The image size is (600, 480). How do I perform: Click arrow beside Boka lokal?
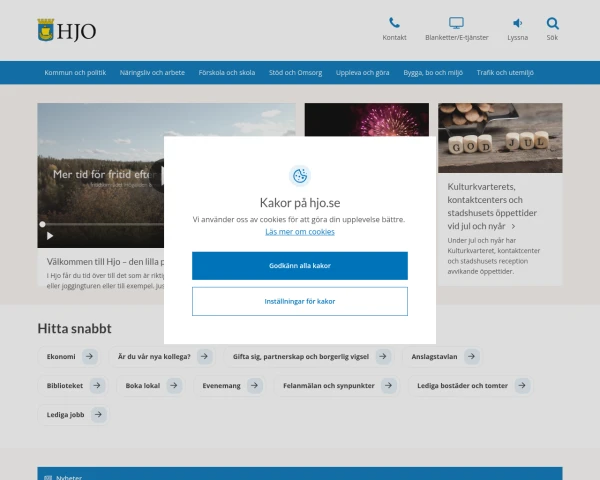[174, 385]
